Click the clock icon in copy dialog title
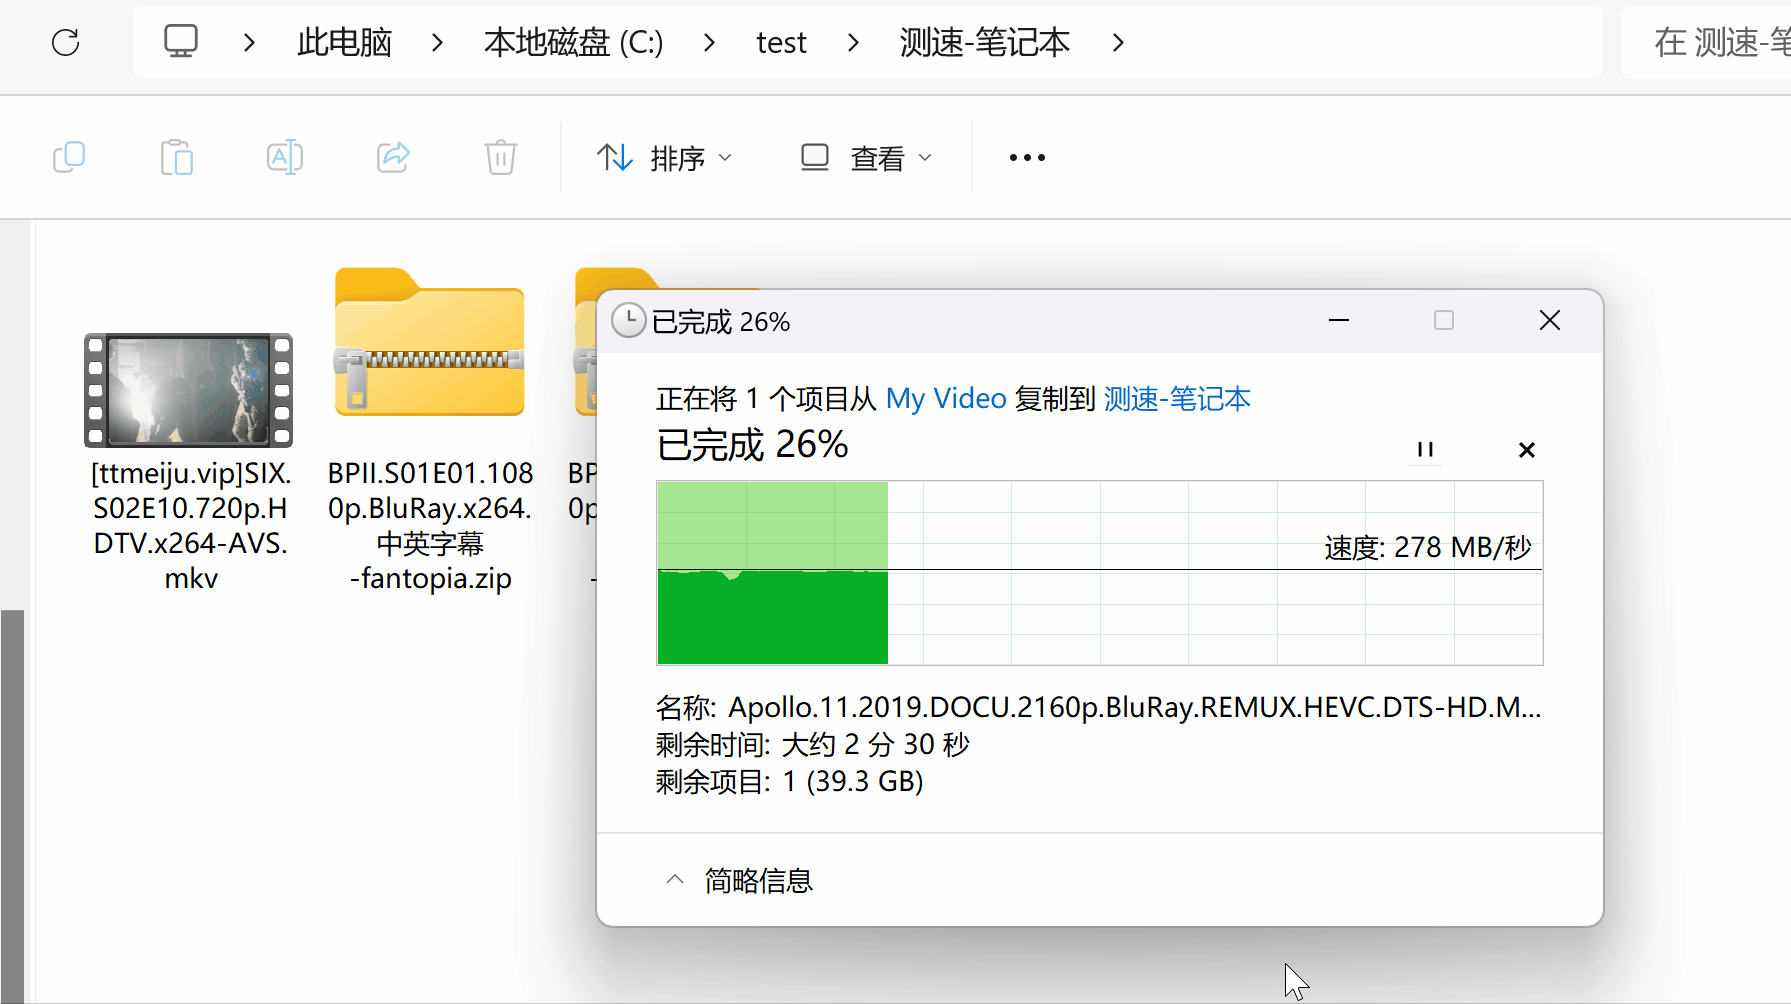 [628, 321]
